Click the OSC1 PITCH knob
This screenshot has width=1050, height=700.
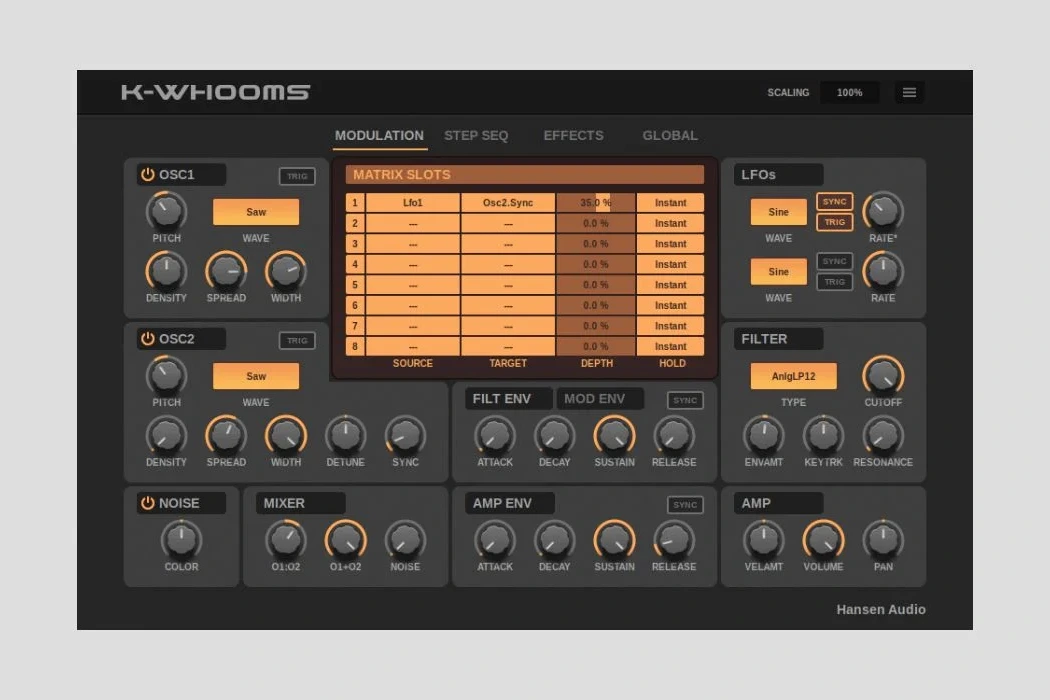click(166, 211)
